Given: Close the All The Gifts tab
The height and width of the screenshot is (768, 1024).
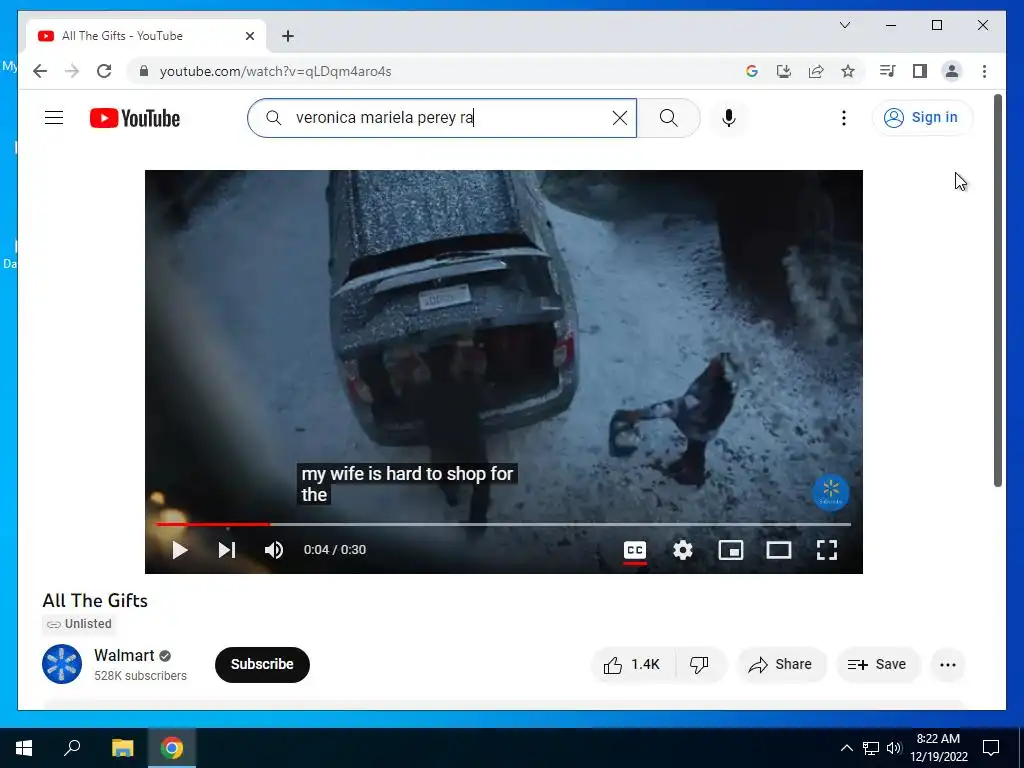Looking at the screenshot, I should click(x=249, y=36).
